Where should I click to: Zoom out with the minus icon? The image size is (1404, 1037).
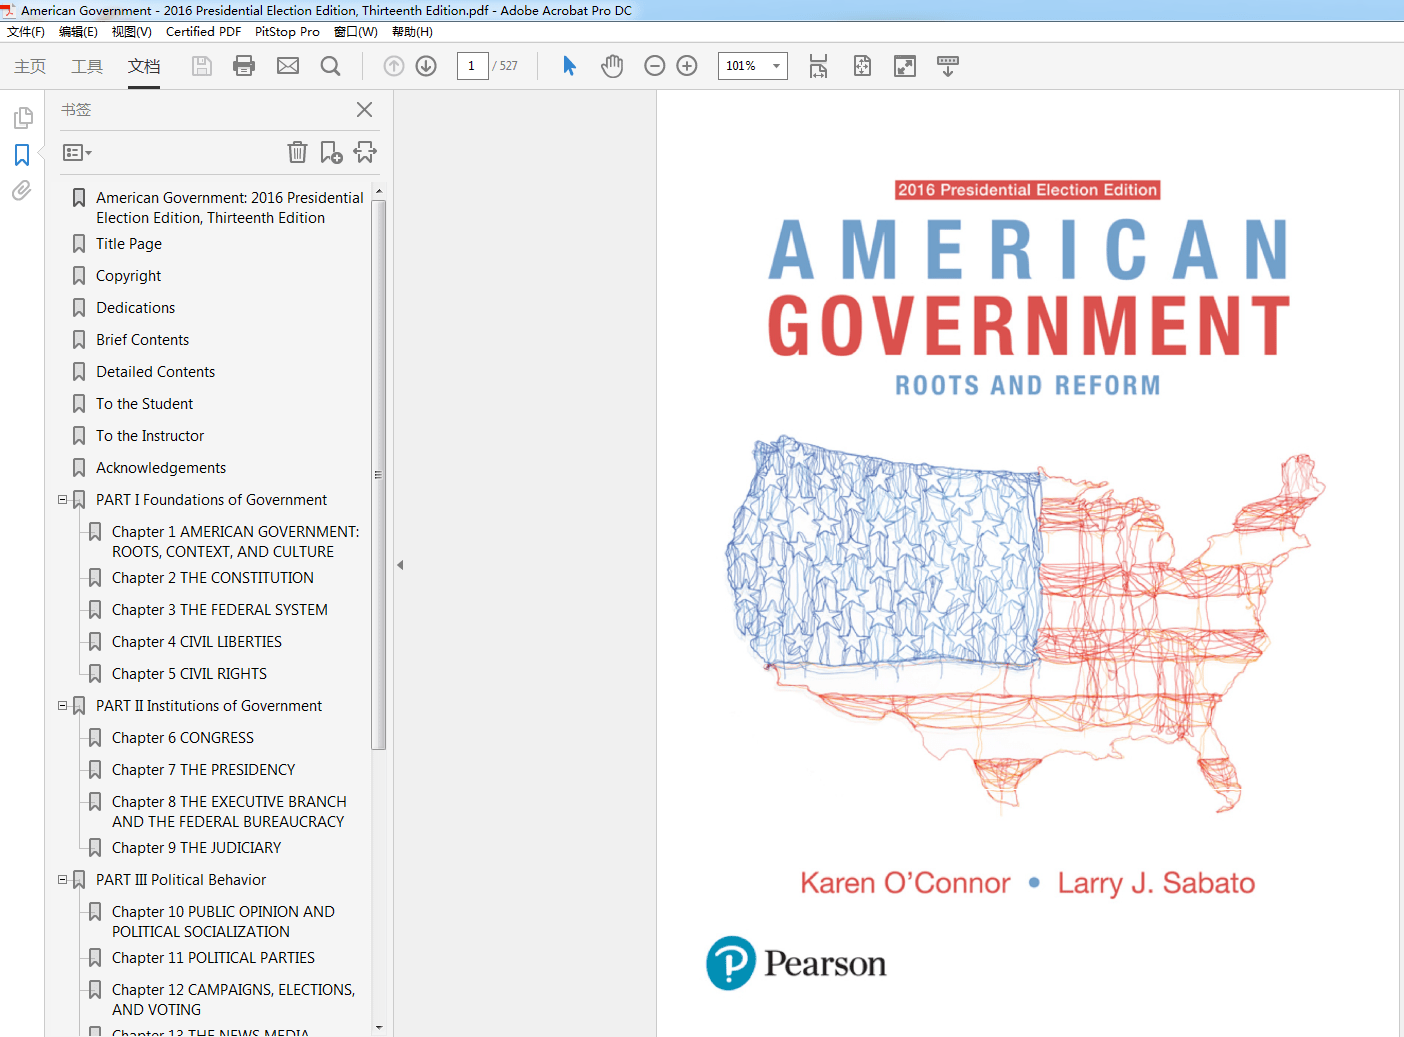655,66
